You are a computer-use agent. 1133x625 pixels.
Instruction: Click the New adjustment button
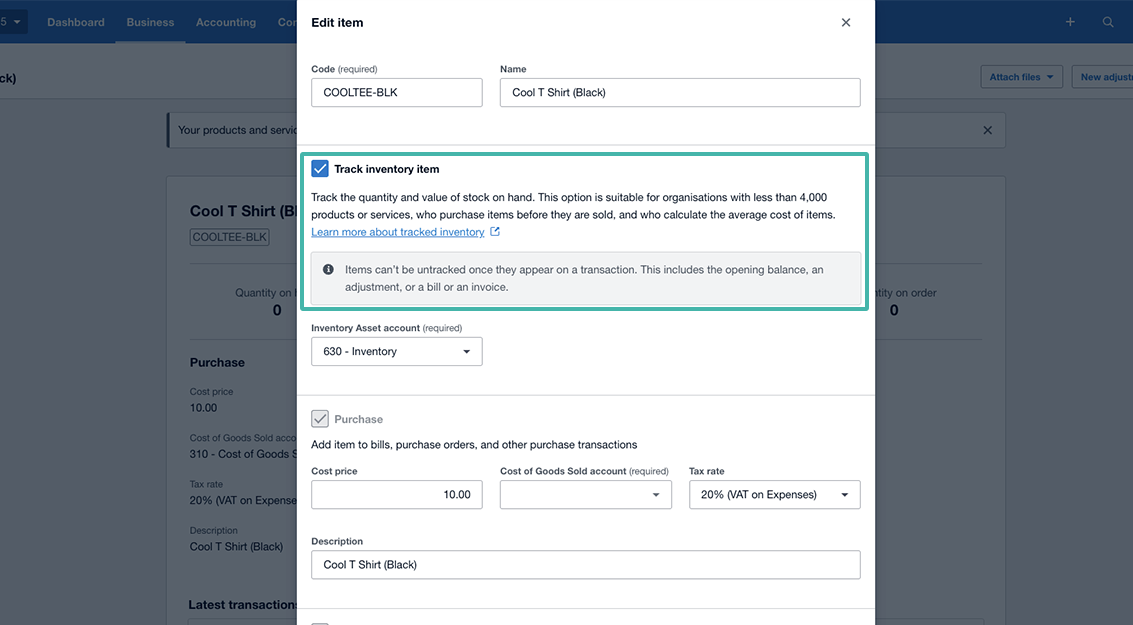[x=1104, y=77]
